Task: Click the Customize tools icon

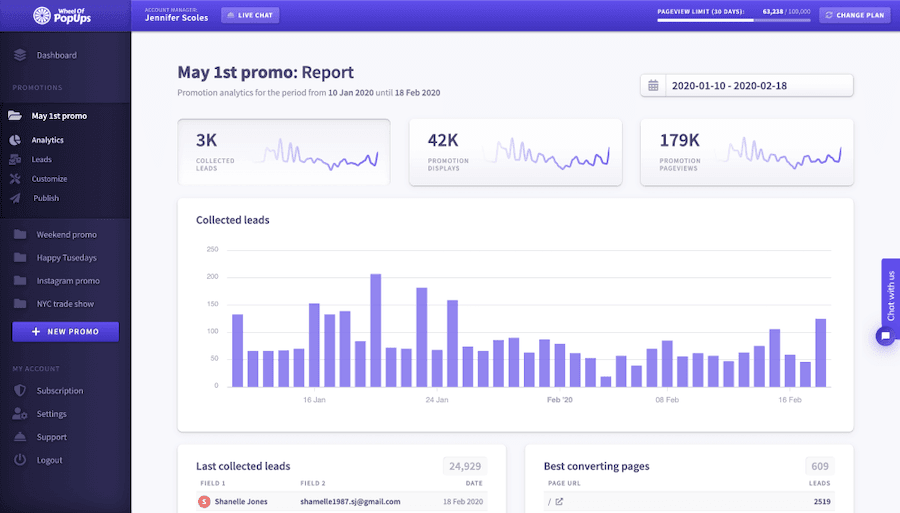Action: coord(15,179)
